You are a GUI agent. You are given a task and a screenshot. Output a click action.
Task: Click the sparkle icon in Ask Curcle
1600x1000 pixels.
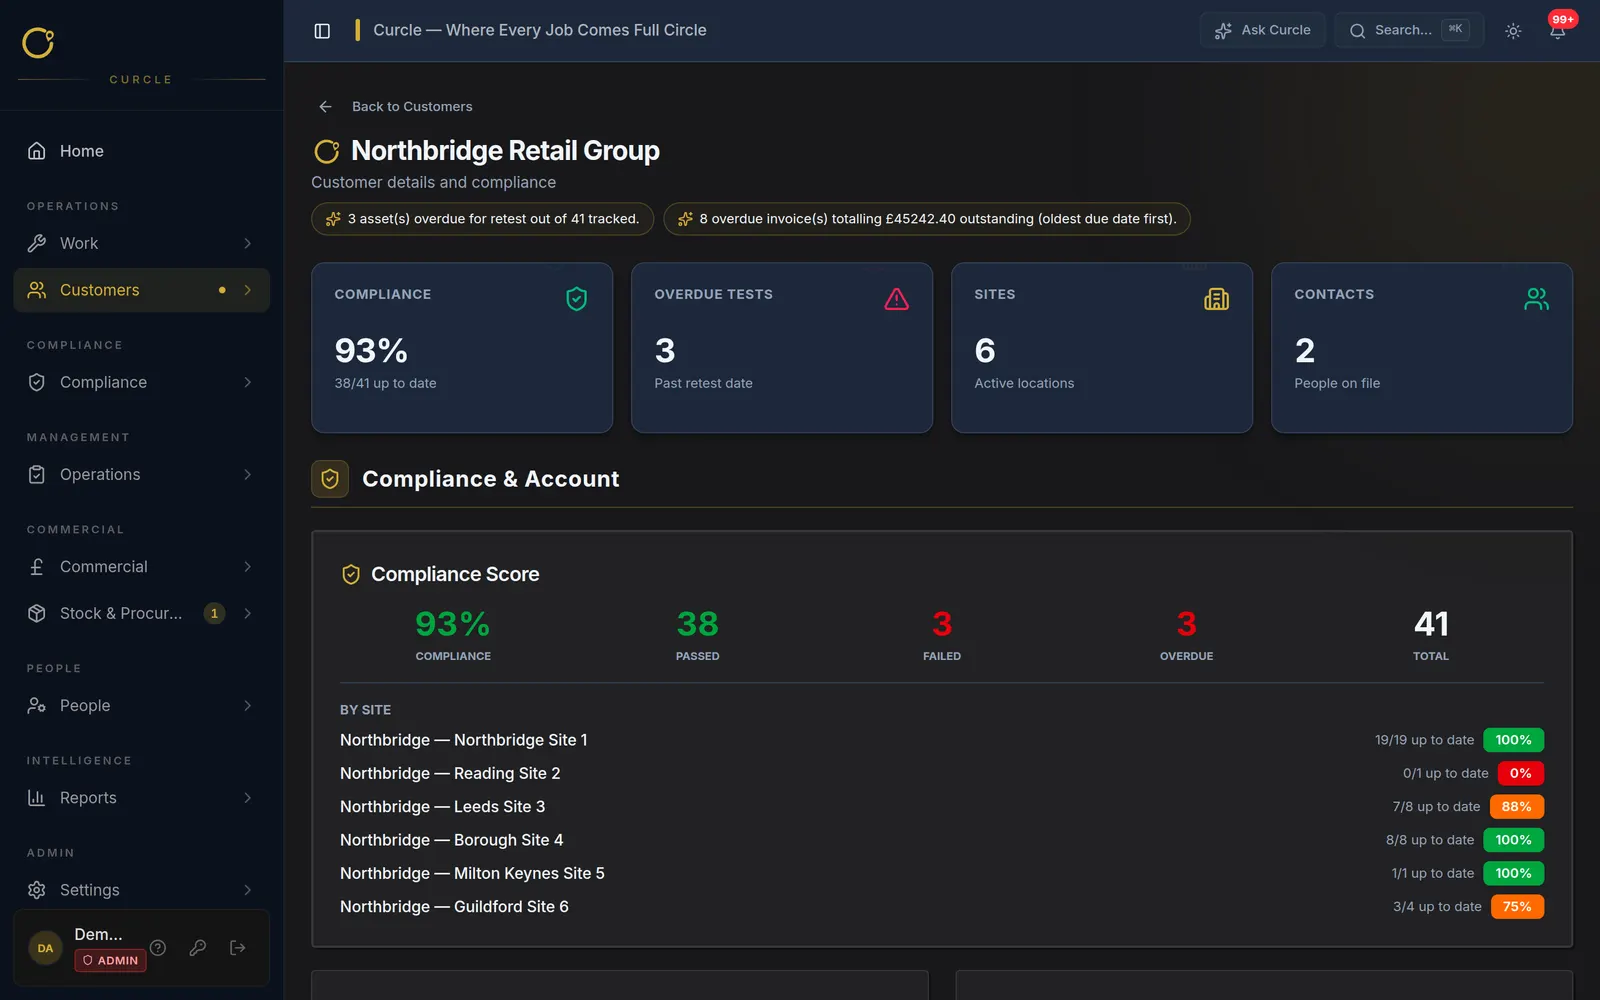coord(1223,31)
